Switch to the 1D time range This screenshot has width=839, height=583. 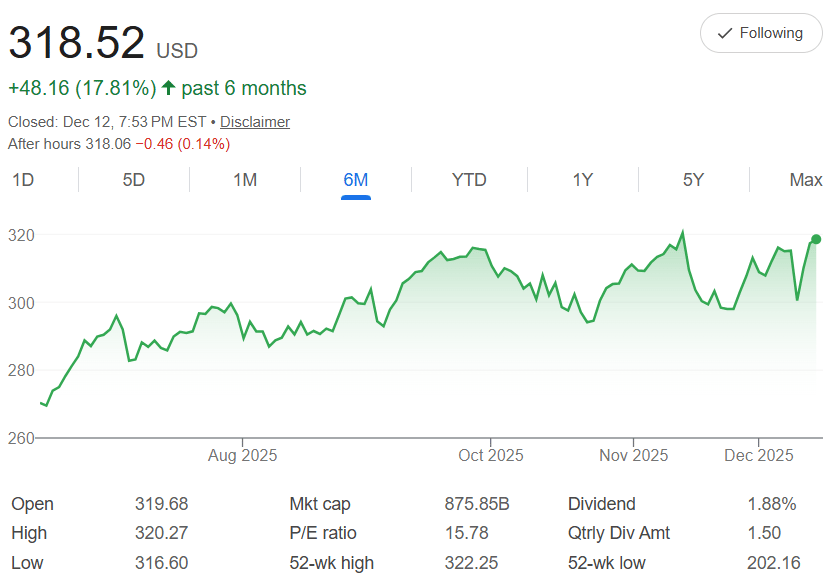point(22,180)
